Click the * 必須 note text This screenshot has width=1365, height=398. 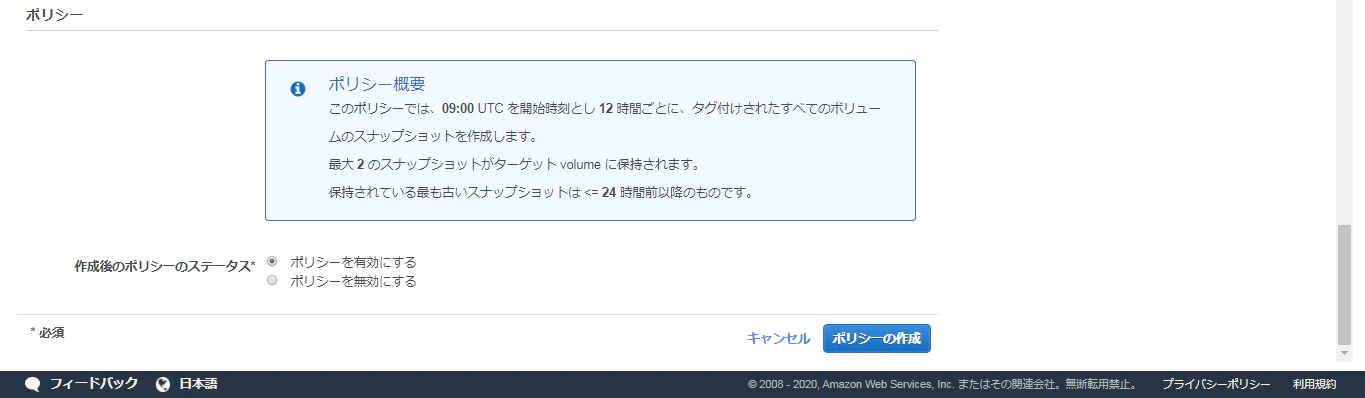pyautogui.click(x=47, y=332)
